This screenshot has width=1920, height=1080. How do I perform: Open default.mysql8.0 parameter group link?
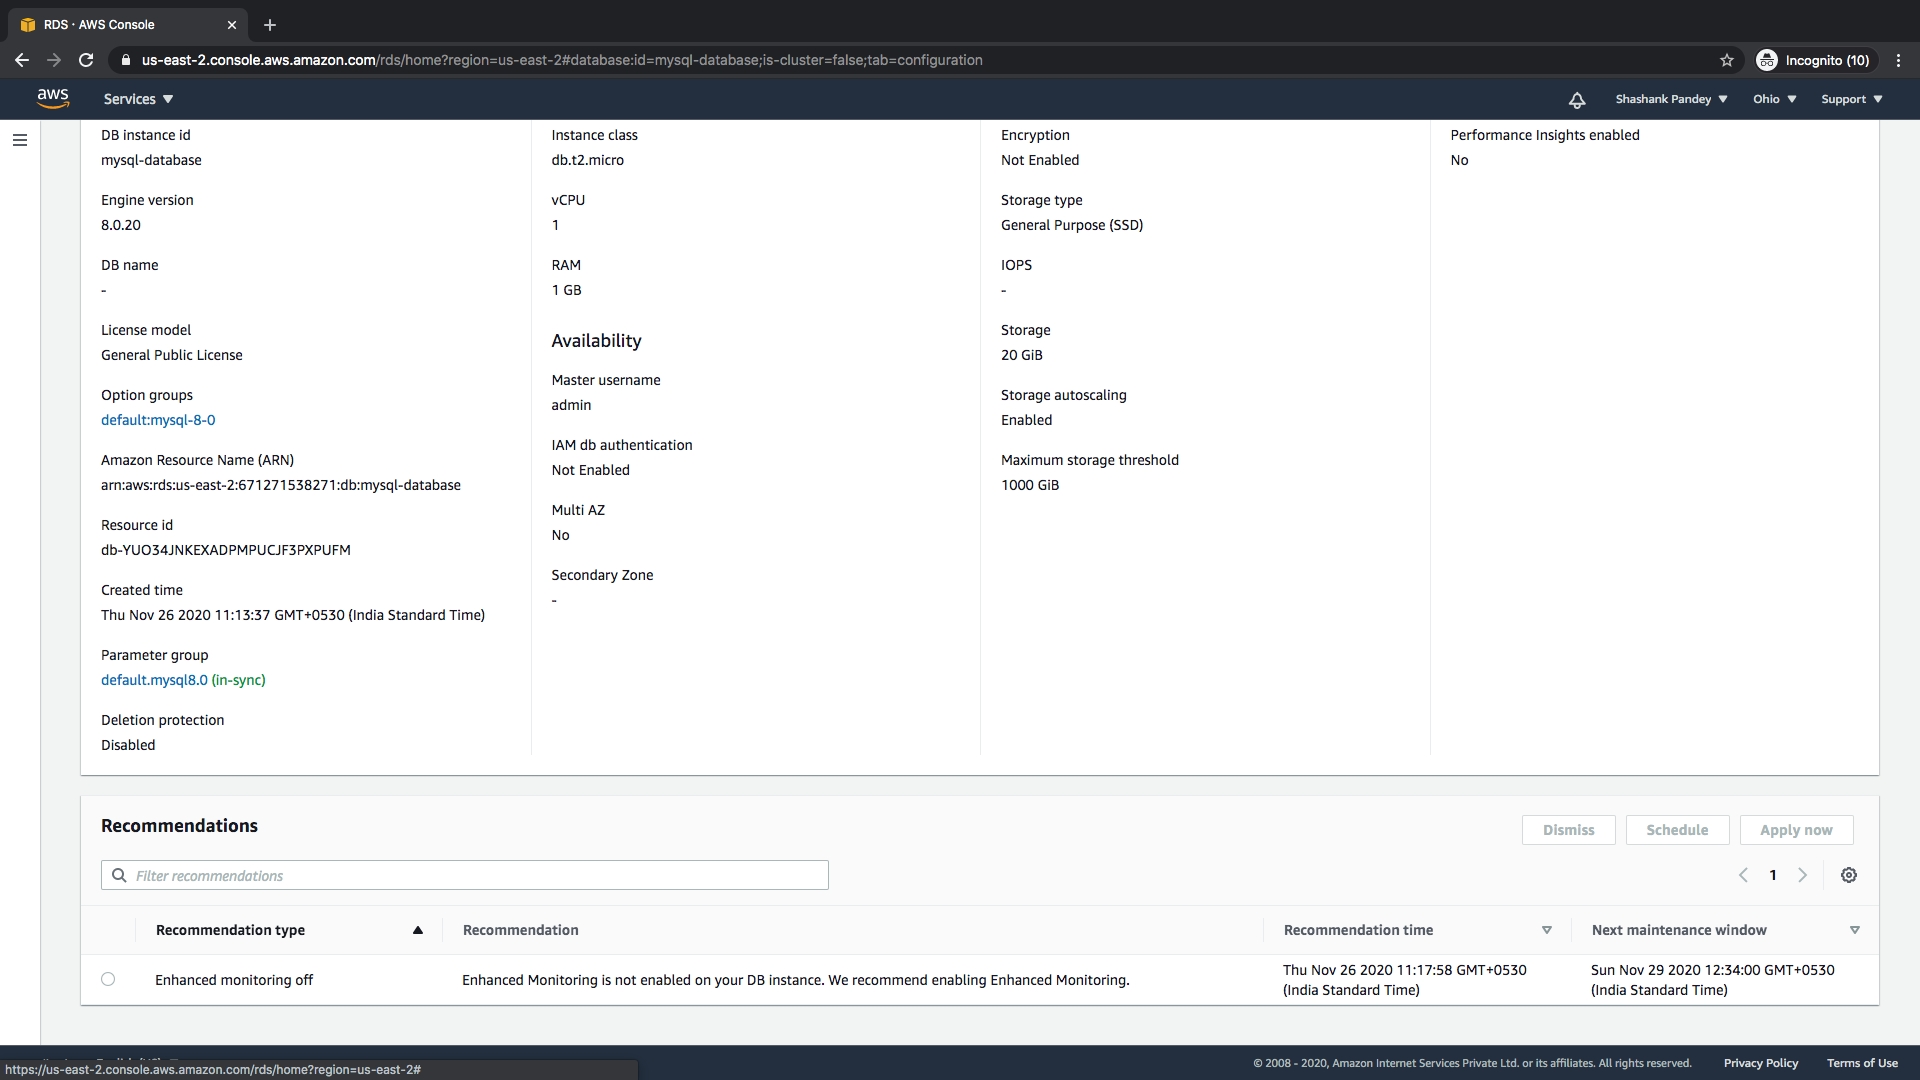point(154,680)
